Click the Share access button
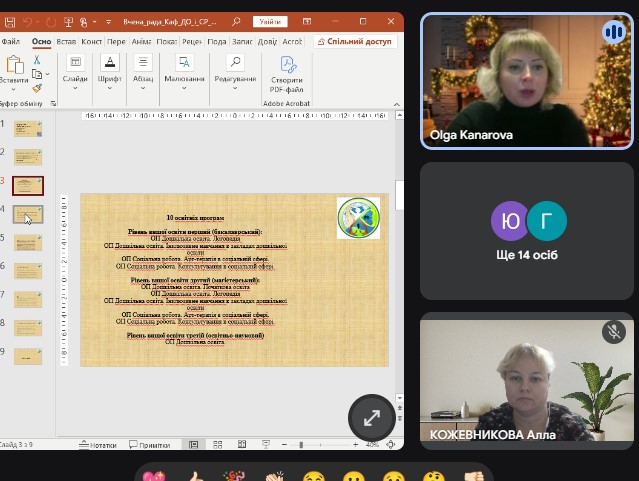The height and width of the screenshot is (481, 639). (355, 42)
